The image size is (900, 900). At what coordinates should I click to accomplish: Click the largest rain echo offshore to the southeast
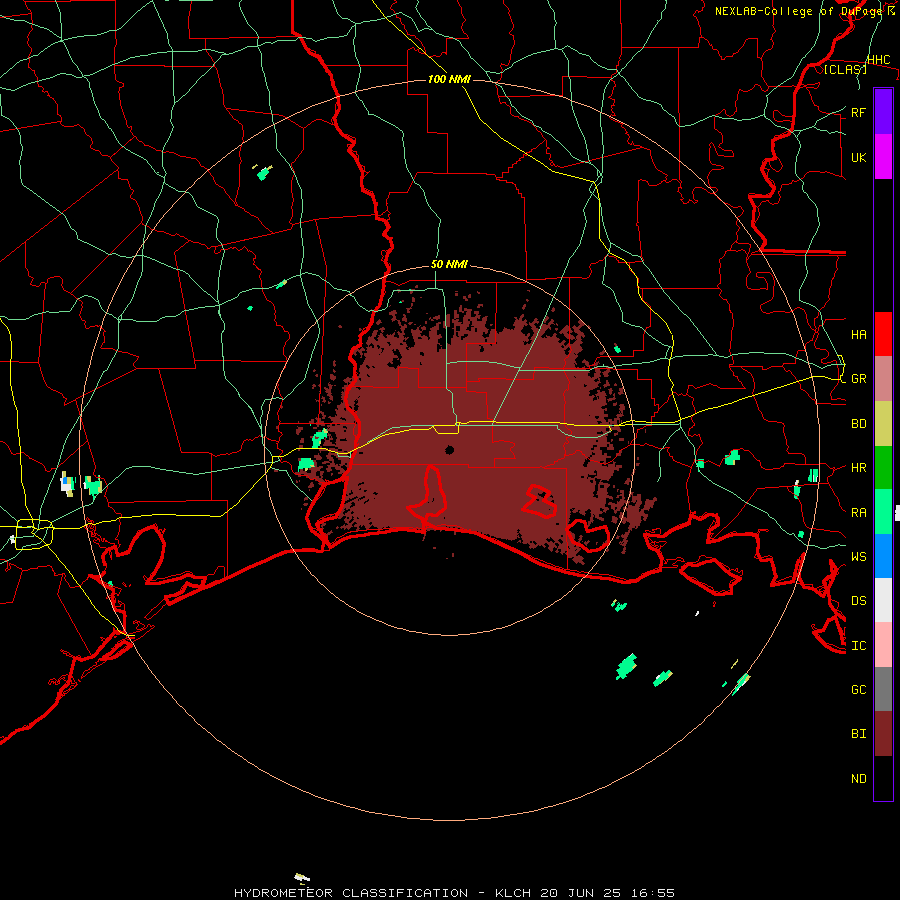click(x=626, y=666)
